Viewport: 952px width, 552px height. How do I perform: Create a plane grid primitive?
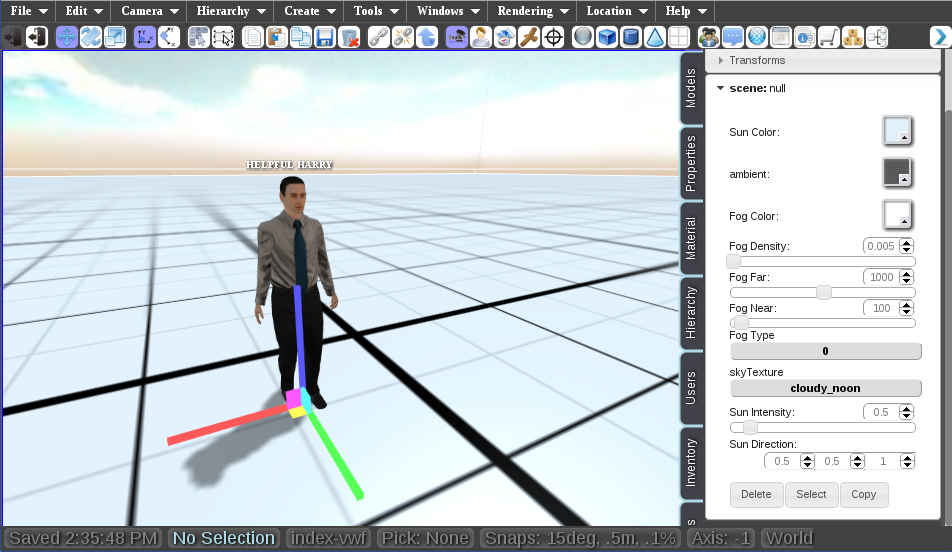(679, 37)
